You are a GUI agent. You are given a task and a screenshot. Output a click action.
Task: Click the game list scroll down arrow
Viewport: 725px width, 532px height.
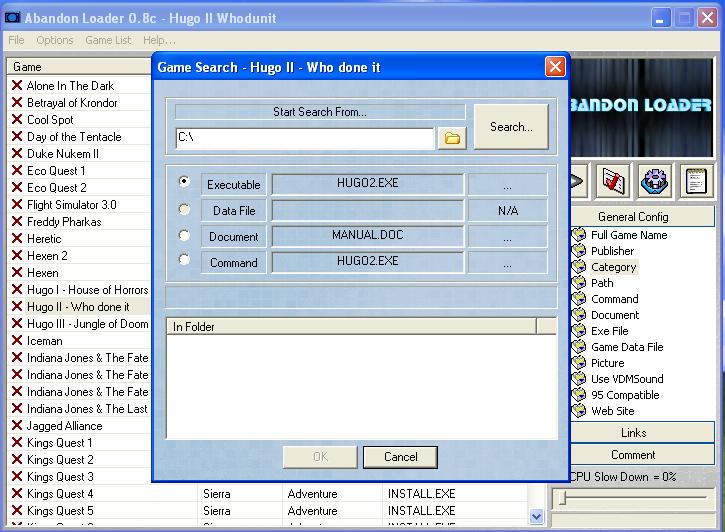(536, 516)
